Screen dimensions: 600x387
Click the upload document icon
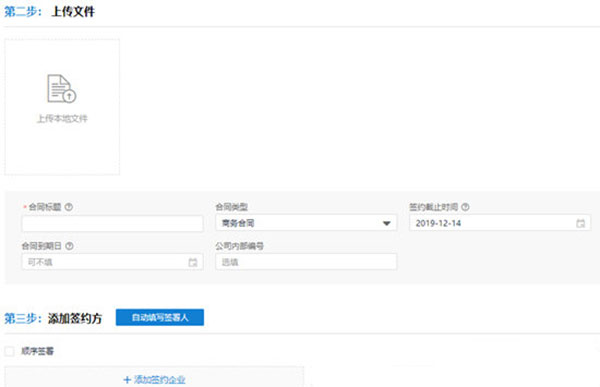point(62,89)
